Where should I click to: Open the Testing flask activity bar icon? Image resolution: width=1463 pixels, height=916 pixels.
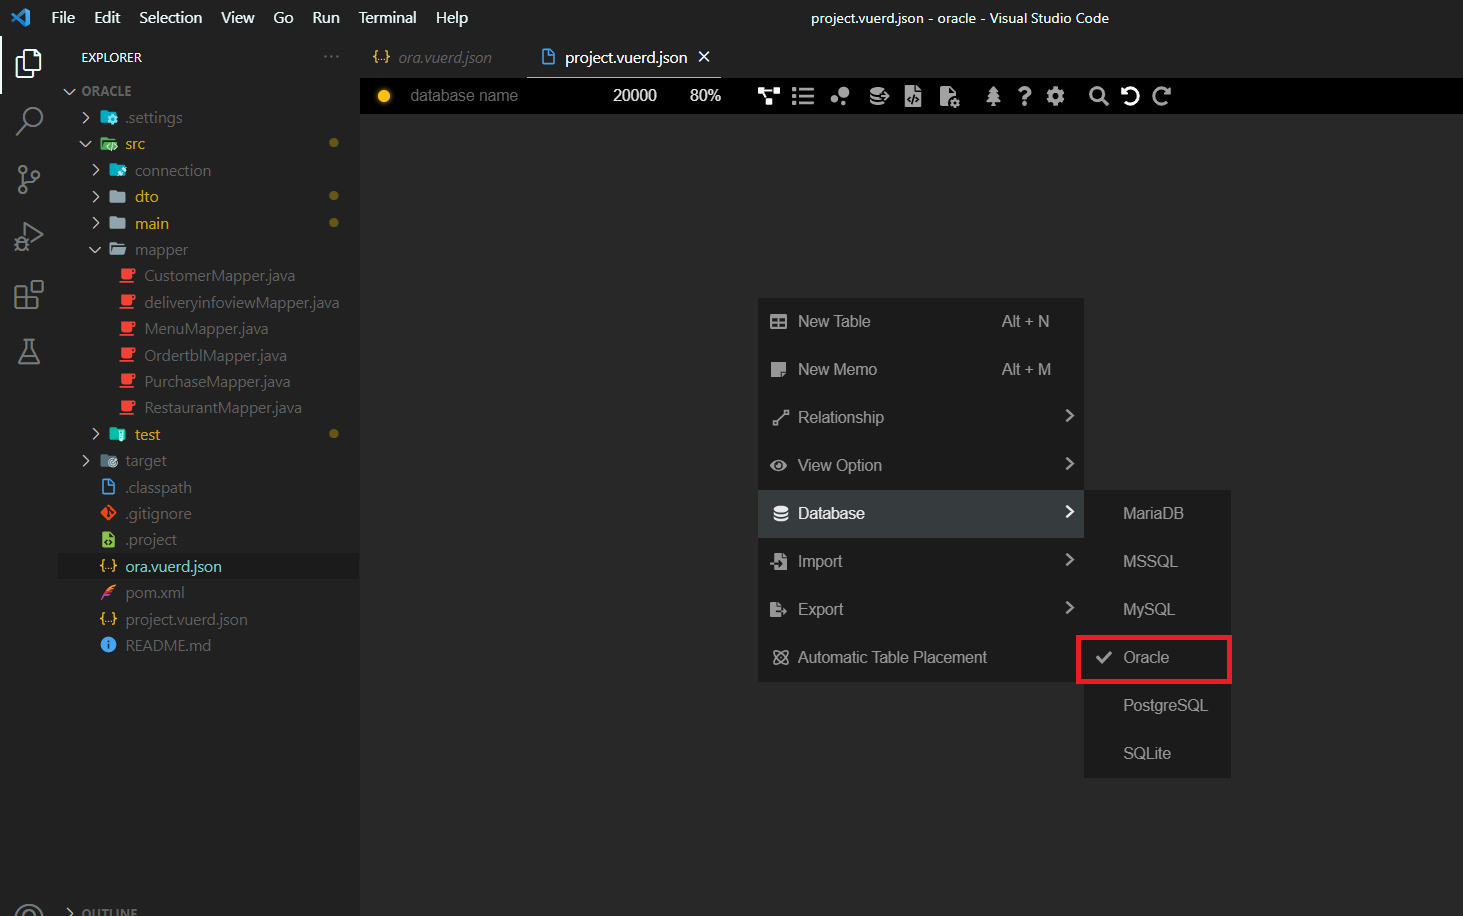[29, 351]
